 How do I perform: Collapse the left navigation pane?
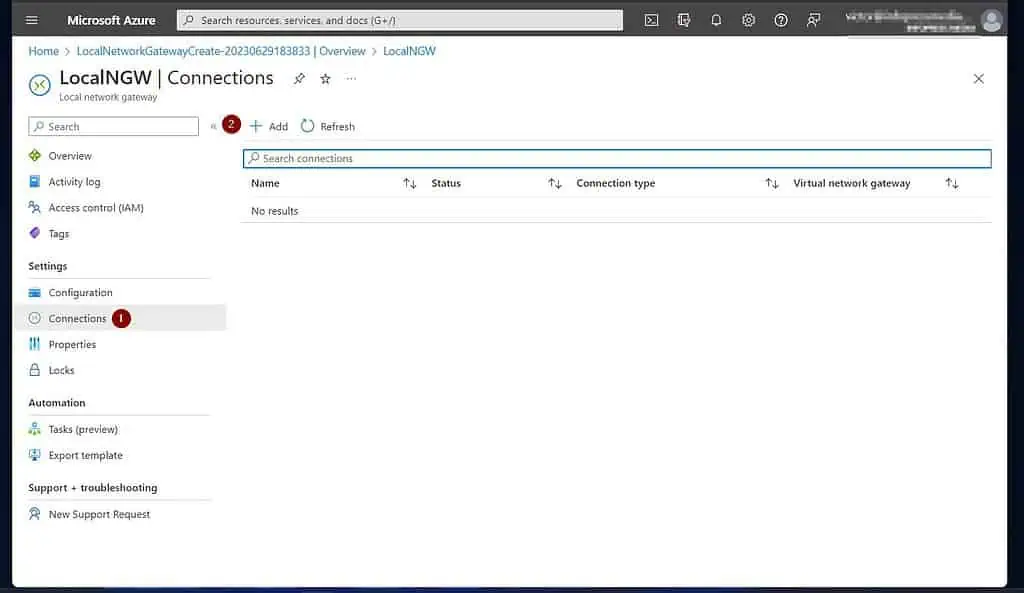pyautogui.click(x=213, y=127)
